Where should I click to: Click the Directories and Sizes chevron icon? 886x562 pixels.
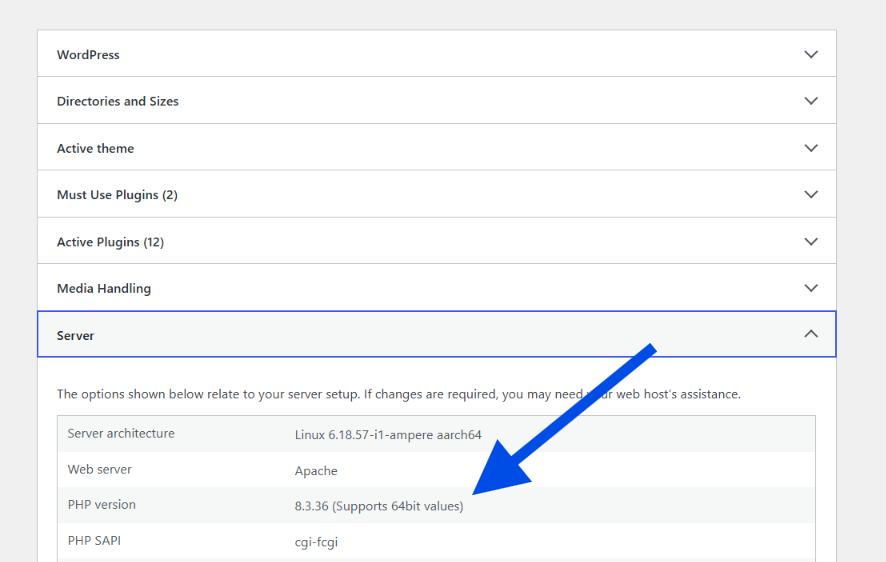pos(811,101)
